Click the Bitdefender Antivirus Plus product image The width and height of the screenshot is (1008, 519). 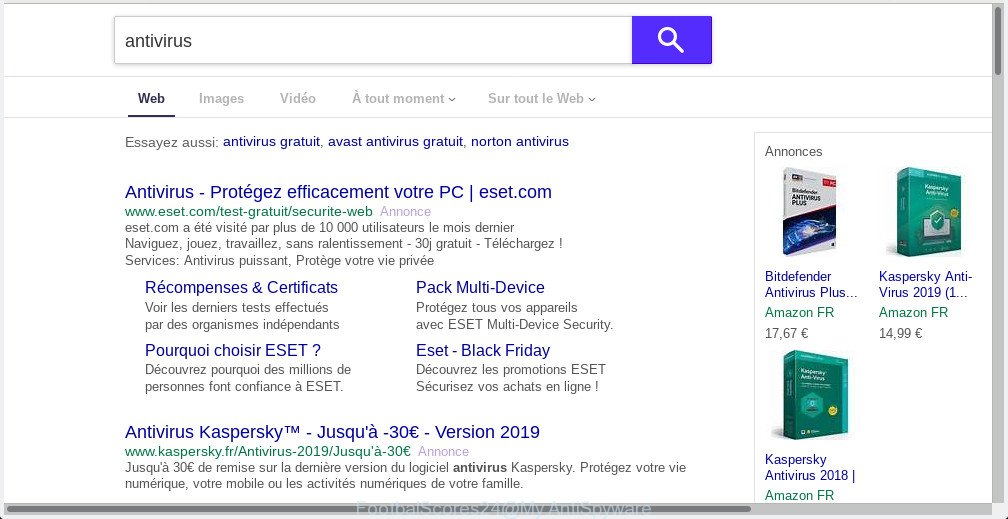point(809,212)
